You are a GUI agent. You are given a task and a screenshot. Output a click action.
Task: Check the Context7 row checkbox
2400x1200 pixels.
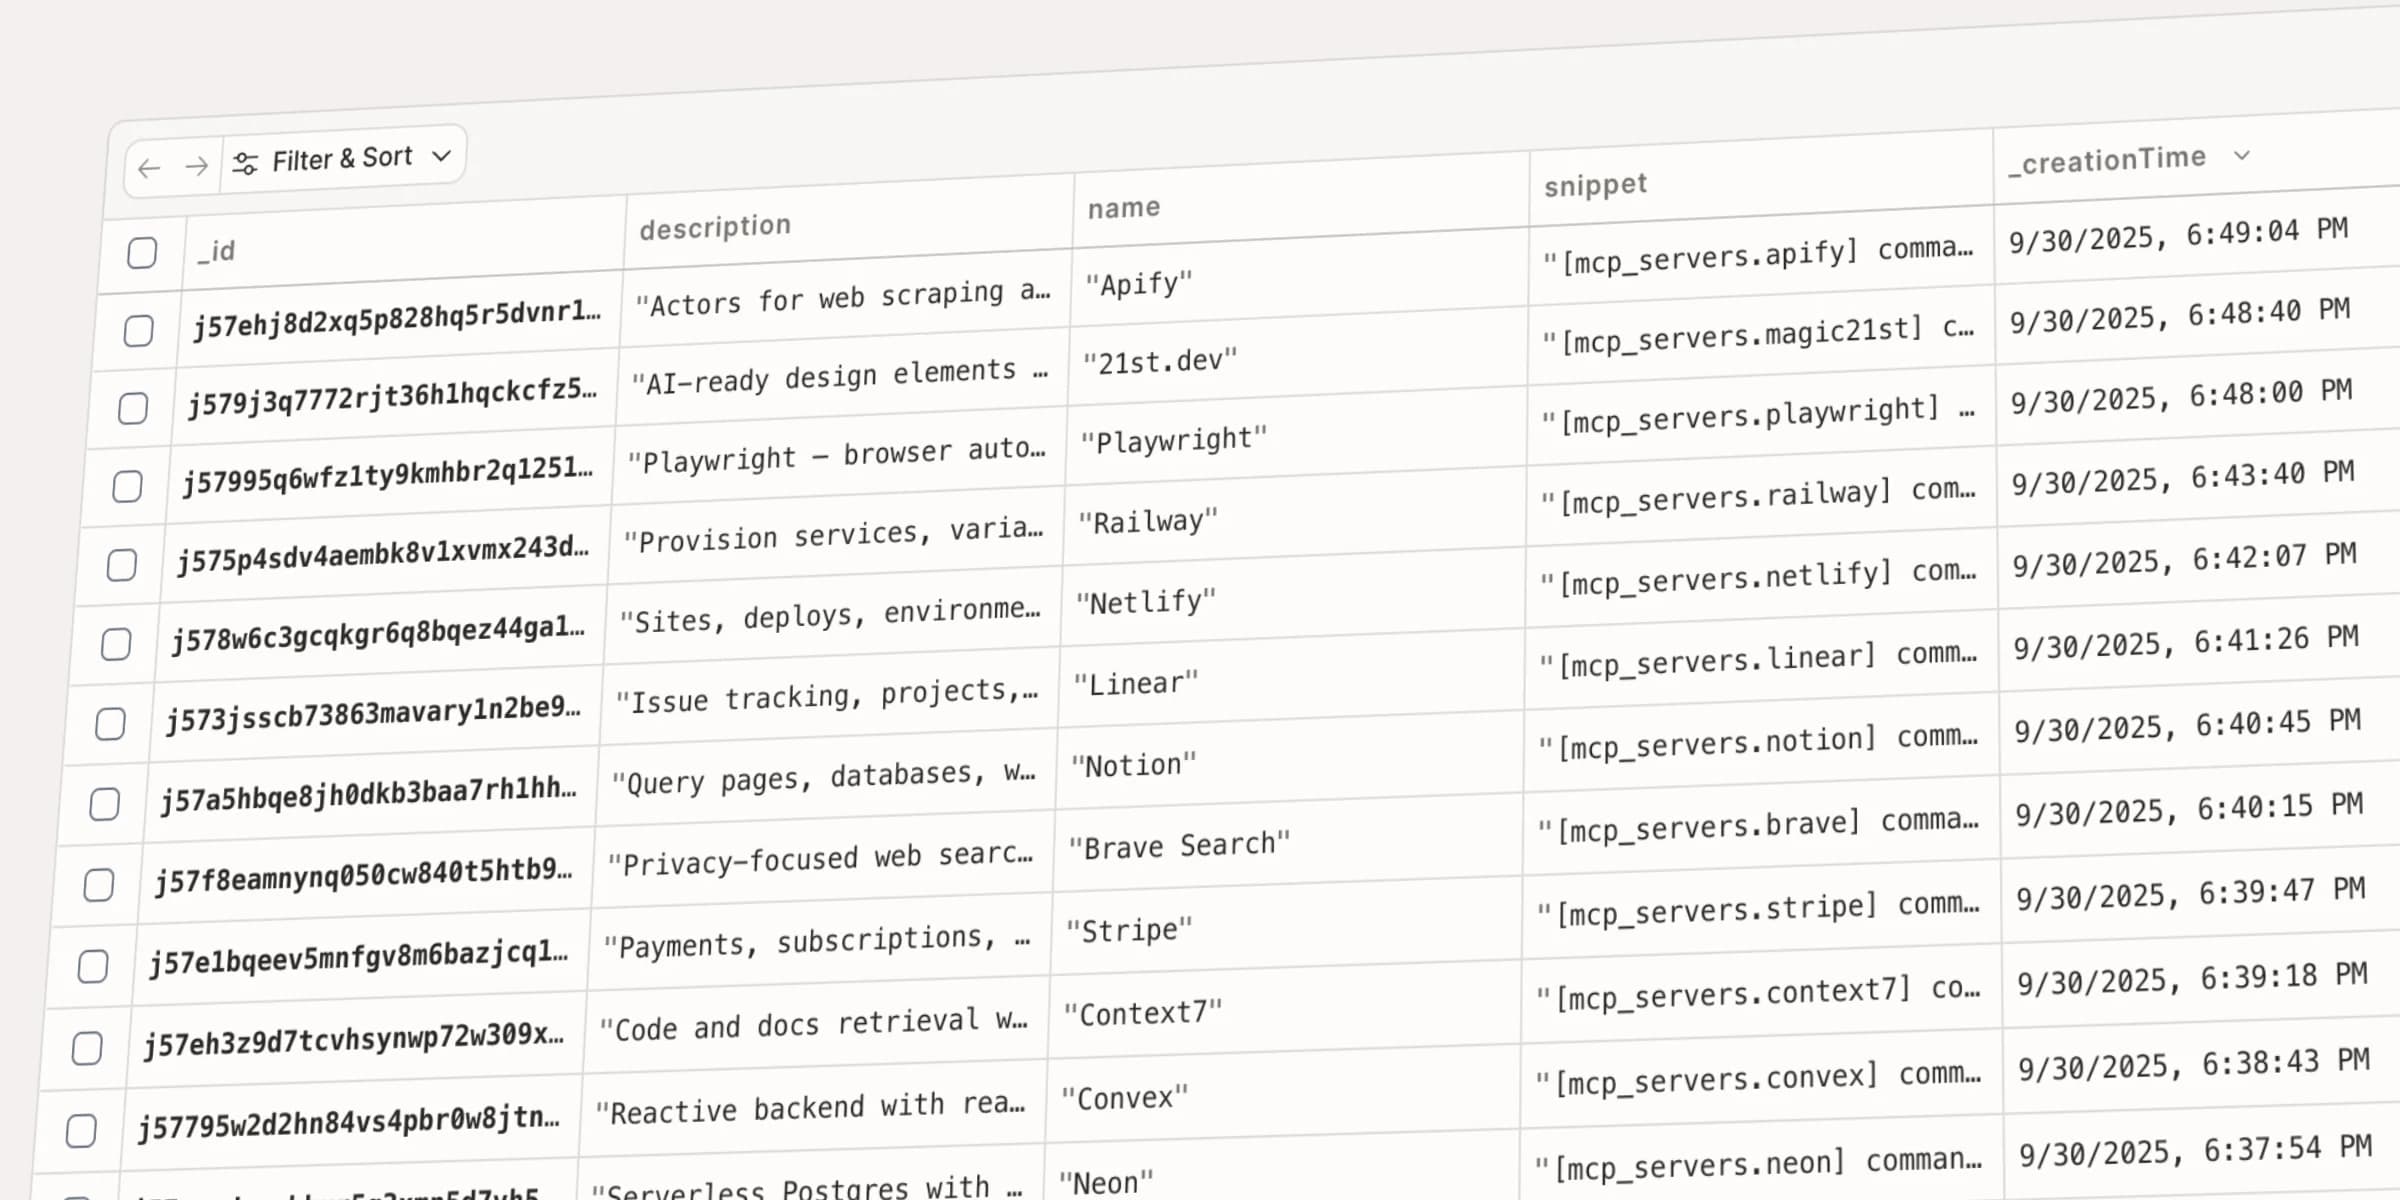point(87,1048)
